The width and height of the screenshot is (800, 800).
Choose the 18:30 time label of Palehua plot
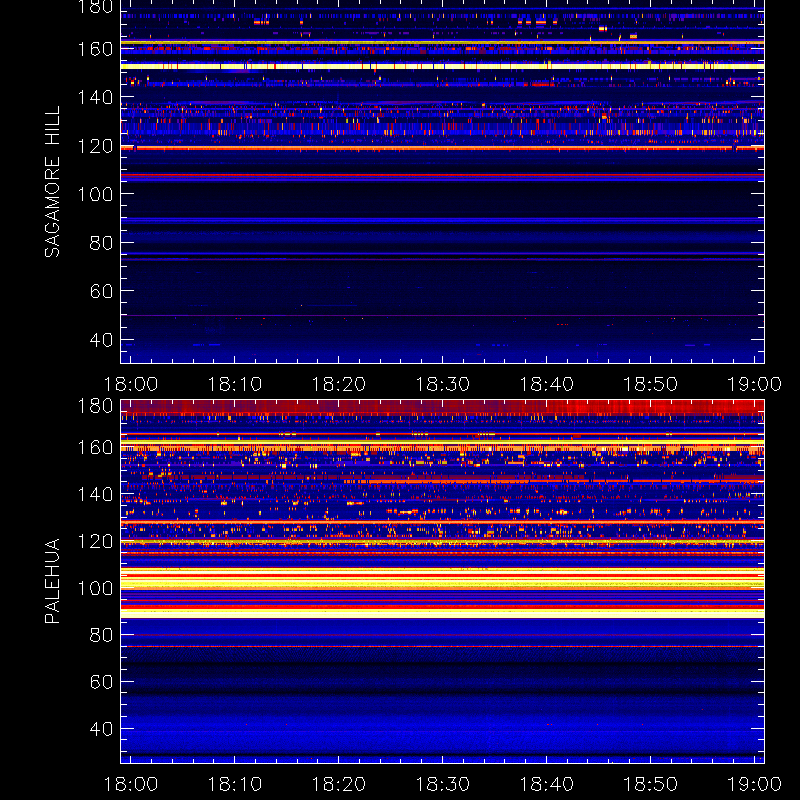coord(442,784)
